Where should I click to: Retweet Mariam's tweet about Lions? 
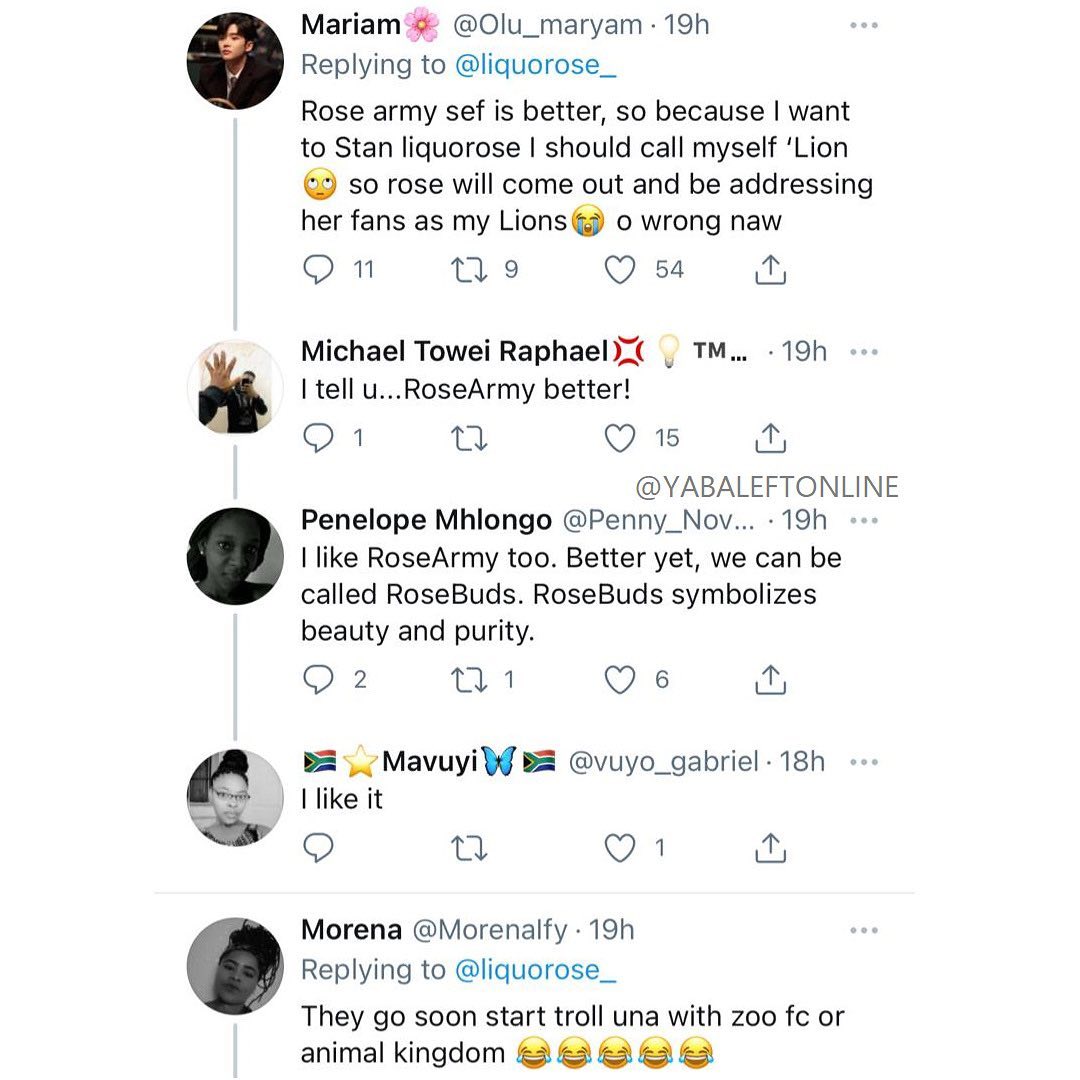click(x=467, y=270)
